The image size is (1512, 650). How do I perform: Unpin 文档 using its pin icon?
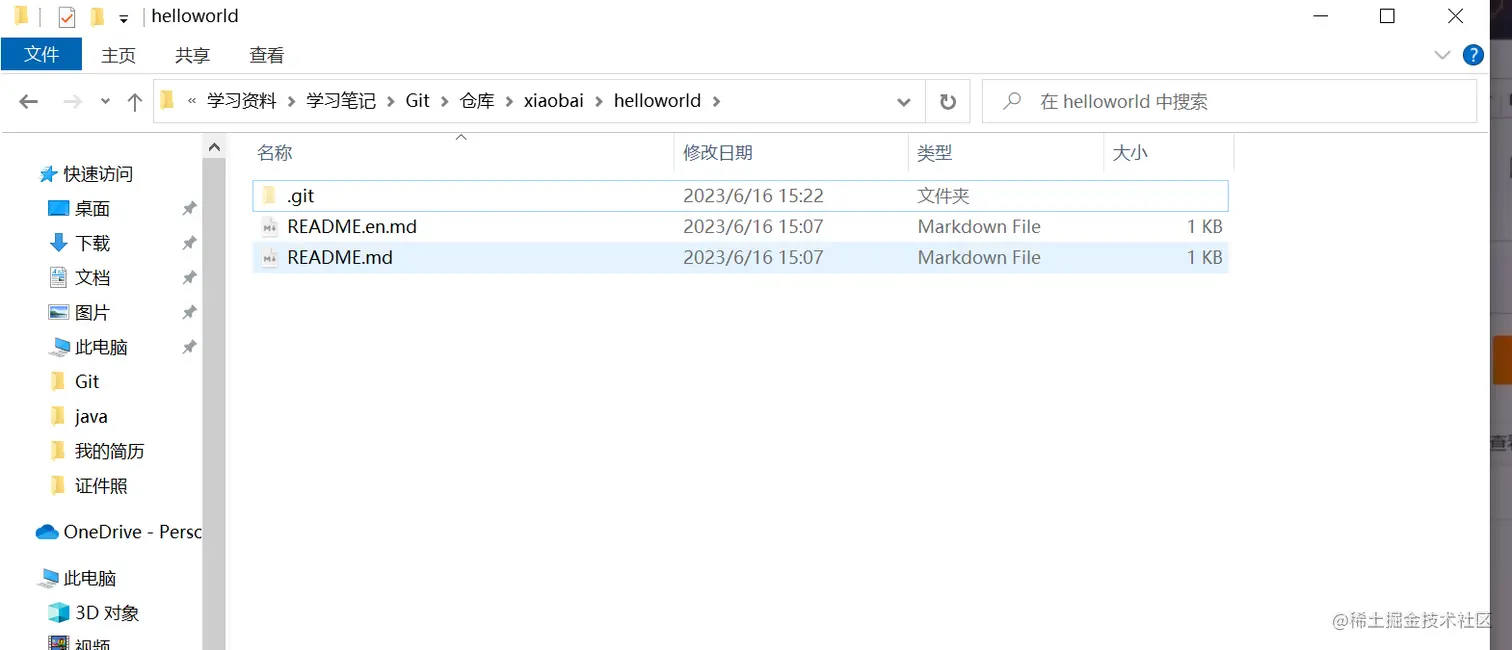point(188,278)
